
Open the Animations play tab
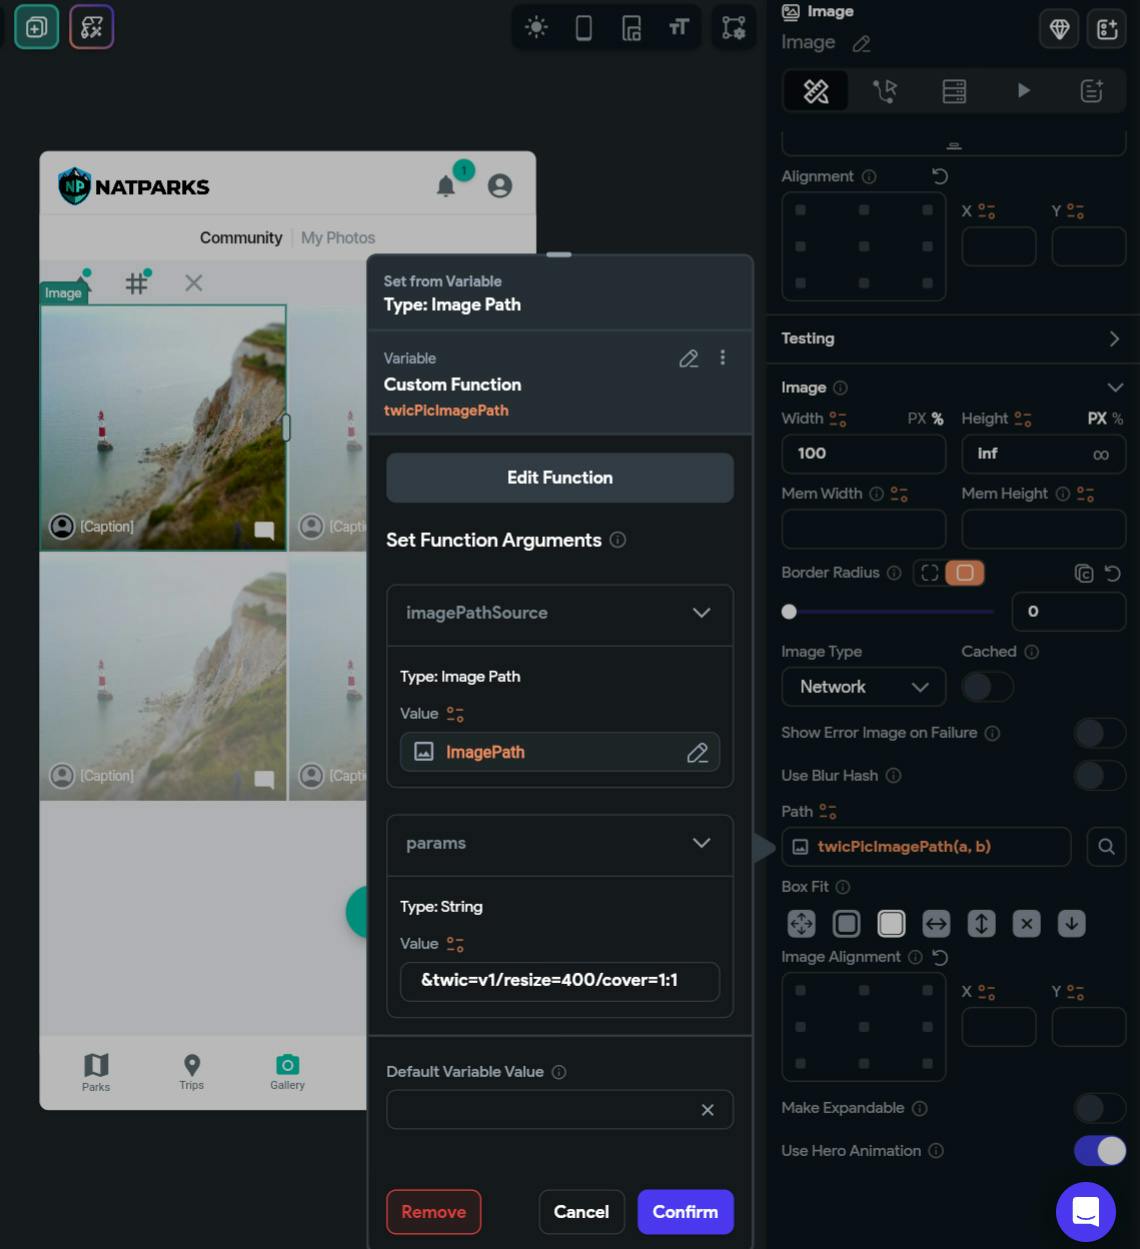pos(1023,91)
